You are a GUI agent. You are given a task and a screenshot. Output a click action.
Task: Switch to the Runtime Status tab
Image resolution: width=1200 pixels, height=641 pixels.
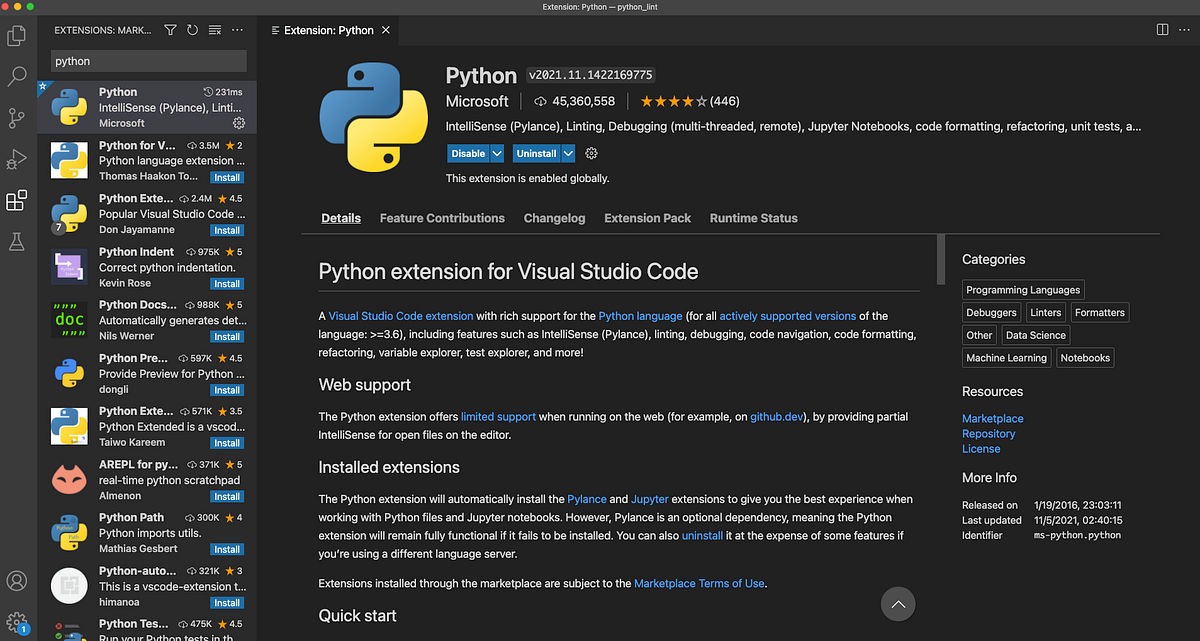[x=753, y=218]
